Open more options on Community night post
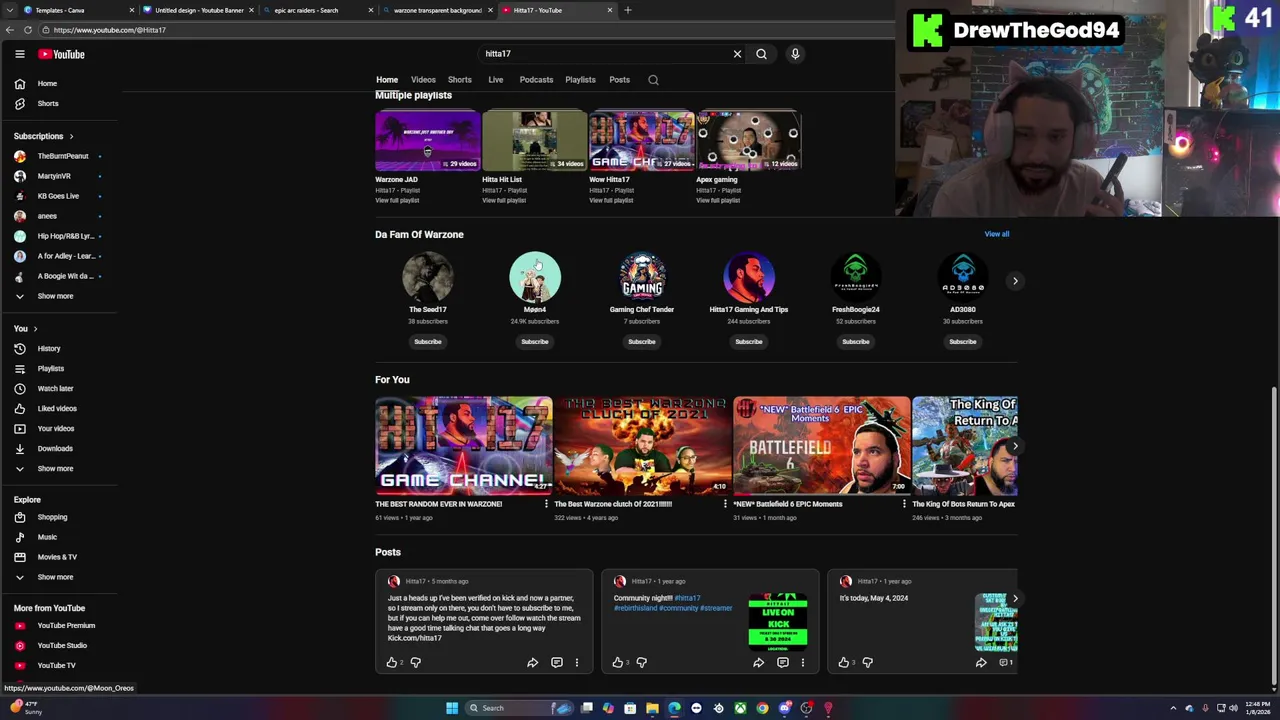1280x720 pixels. 802,662
